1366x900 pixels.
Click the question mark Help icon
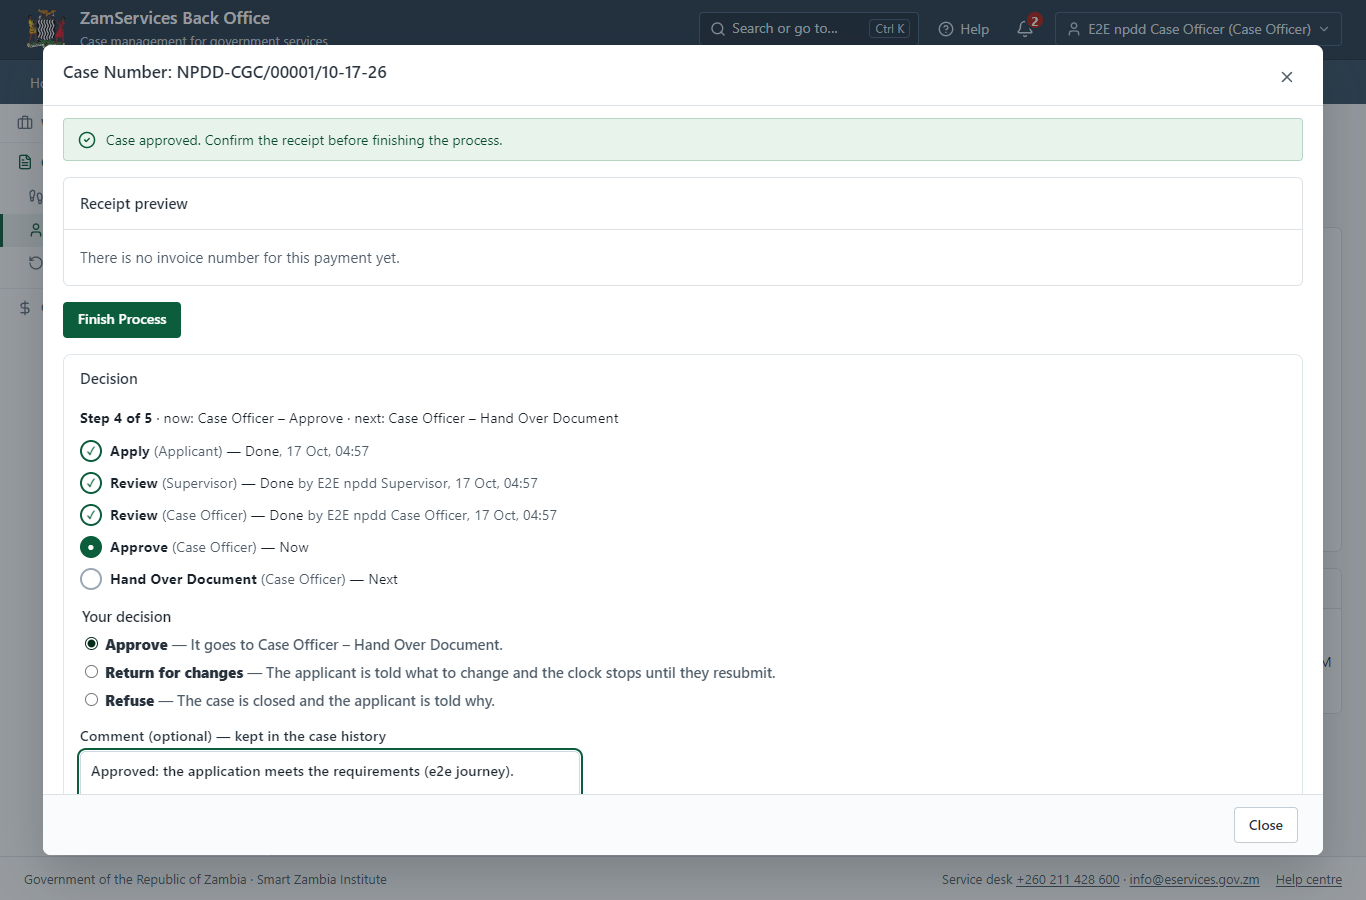click(x=946, y=29)
